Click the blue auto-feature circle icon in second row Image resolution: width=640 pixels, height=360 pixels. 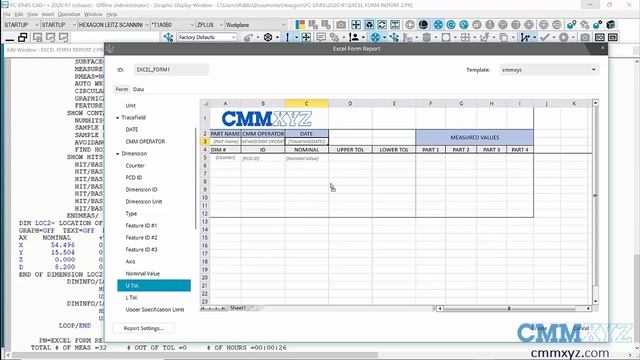375,38
